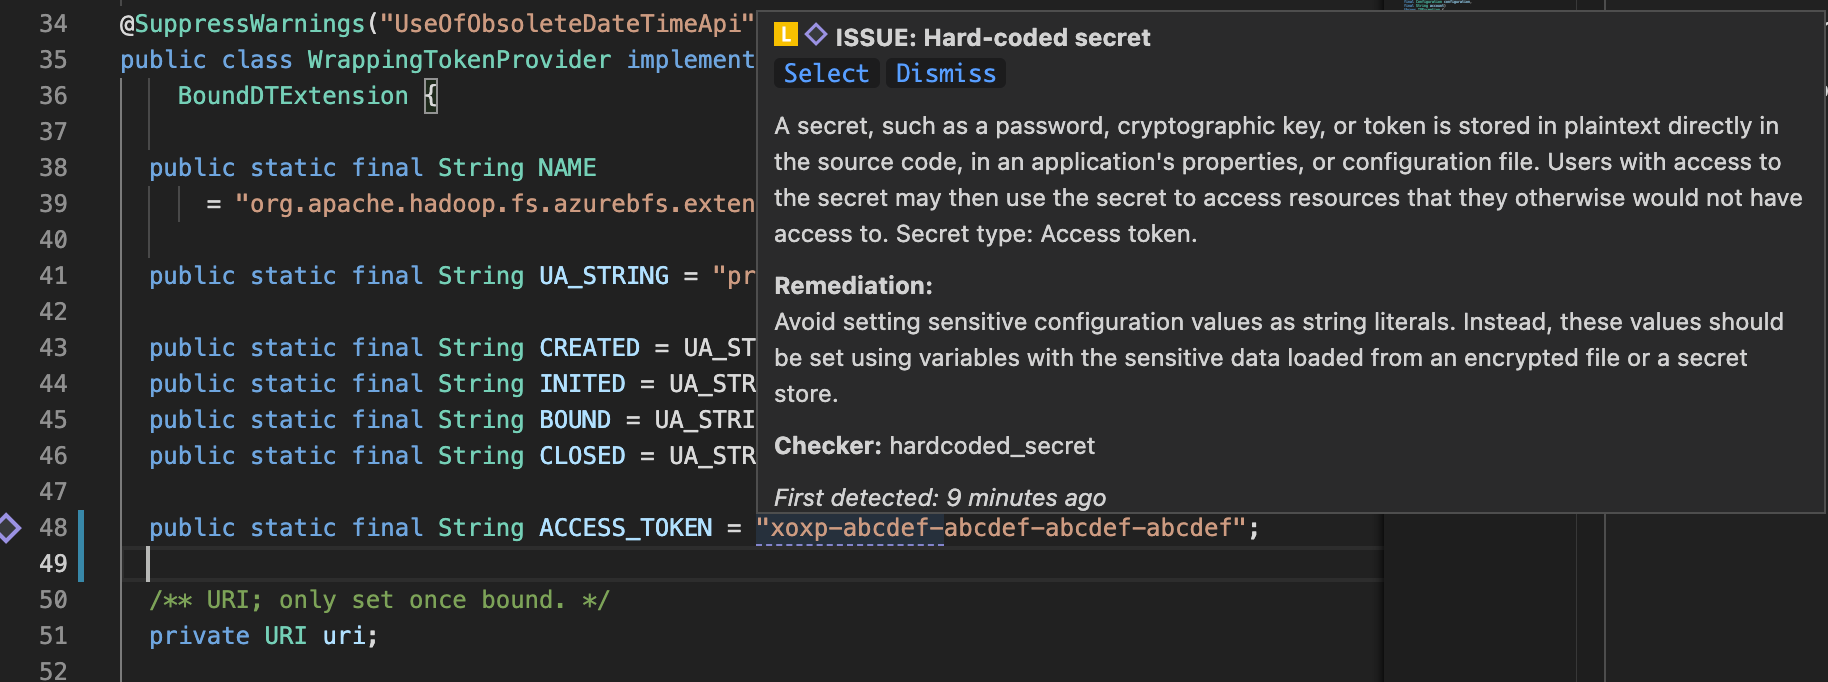Screen dimensions: 1828x682
Task: Click the Select button in the issue tooltip
Action: [x=826, y=72]
